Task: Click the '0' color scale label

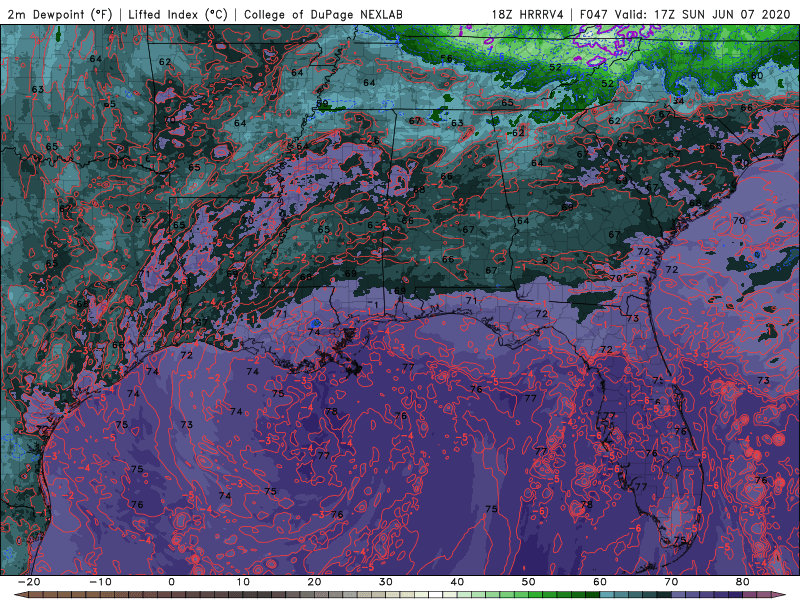Action: click(x=171, y=582)
